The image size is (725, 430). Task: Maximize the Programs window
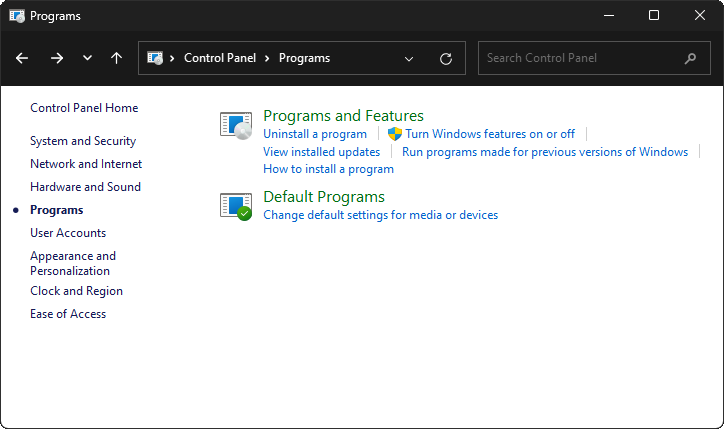(654, 16)
